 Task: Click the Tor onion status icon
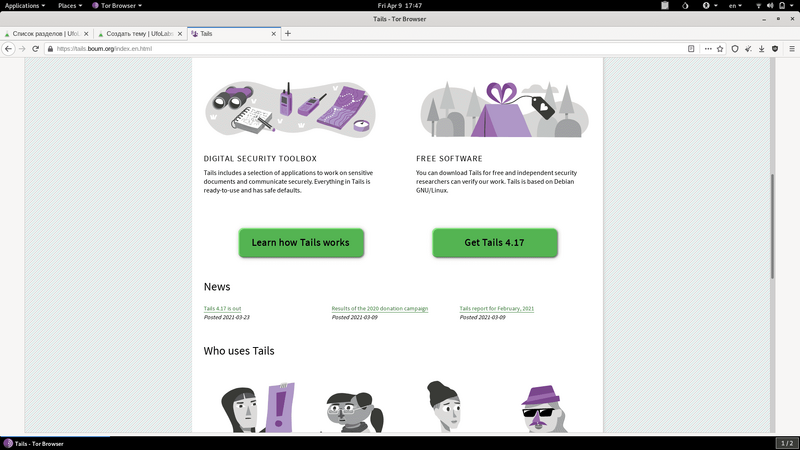point(685,5)
